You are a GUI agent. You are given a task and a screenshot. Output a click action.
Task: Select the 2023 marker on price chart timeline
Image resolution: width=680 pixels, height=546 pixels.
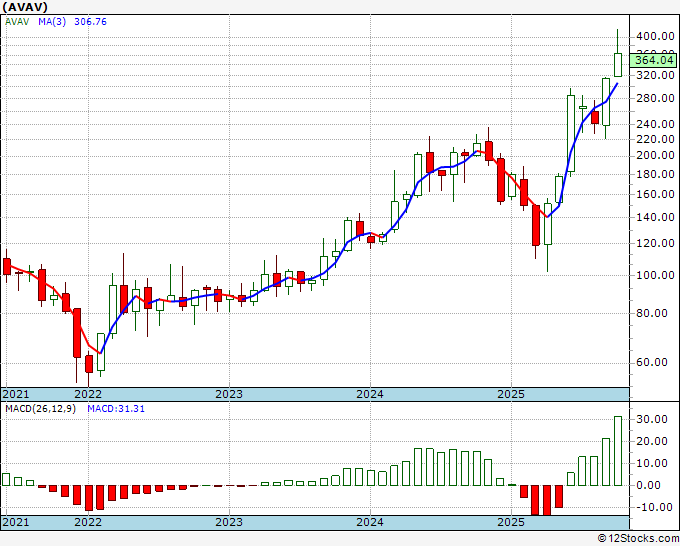click(x=229, y=395)
